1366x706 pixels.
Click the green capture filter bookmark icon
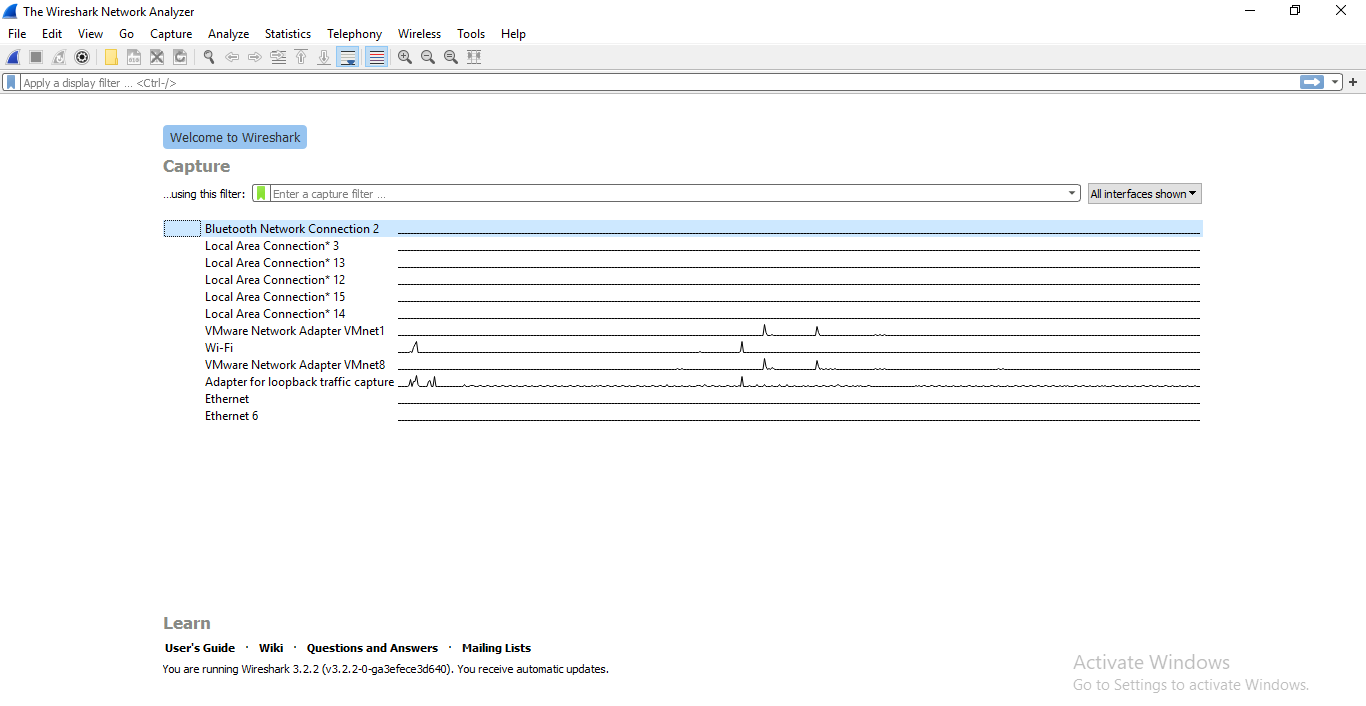[x=261, y=194]
